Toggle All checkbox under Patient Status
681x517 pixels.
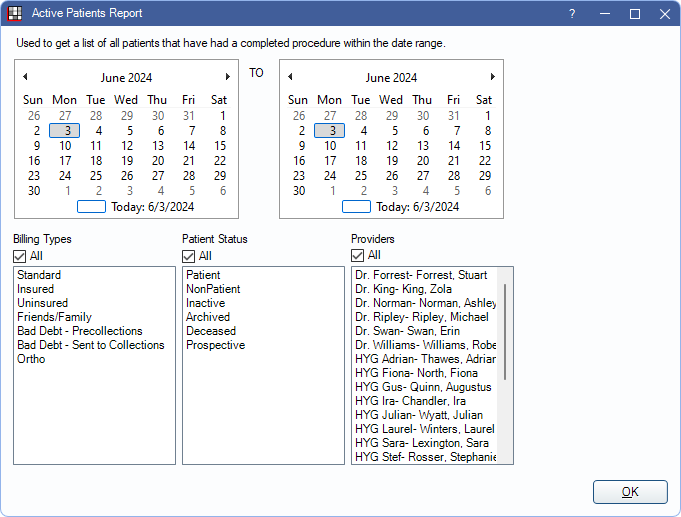[189, 256]
